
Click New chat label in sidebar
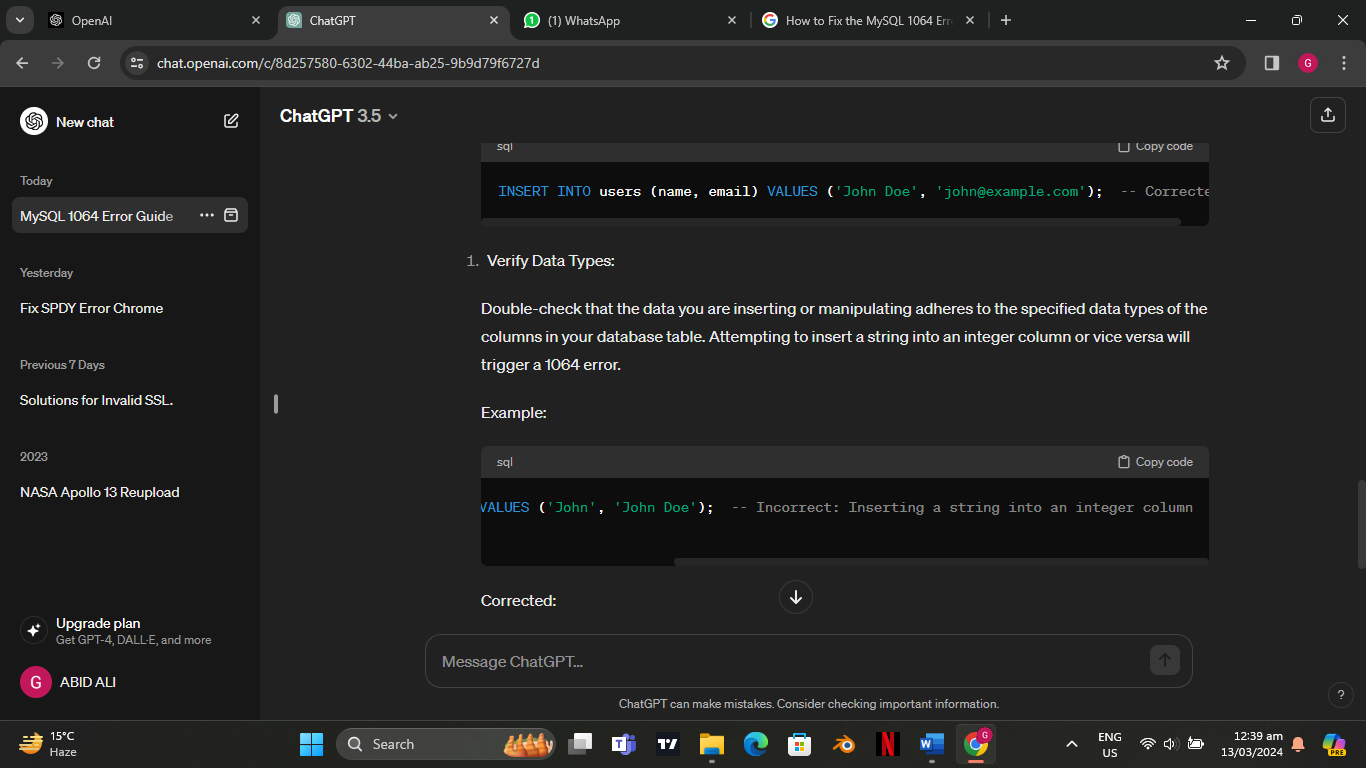(x=85, y=122)
